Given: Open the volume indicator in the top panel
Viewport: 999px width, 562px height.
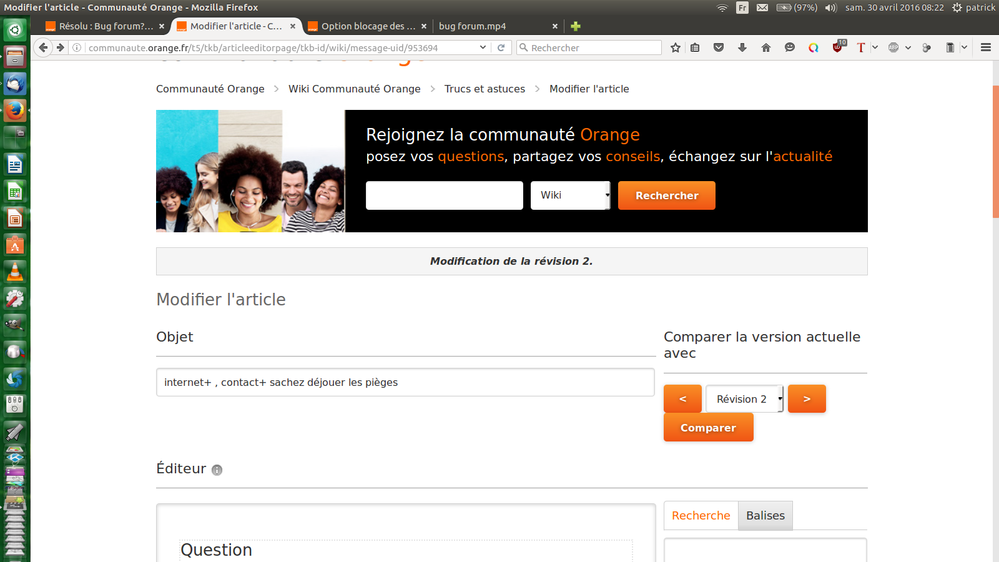Looking at the screenshot, I should click(x=830, y=8).
